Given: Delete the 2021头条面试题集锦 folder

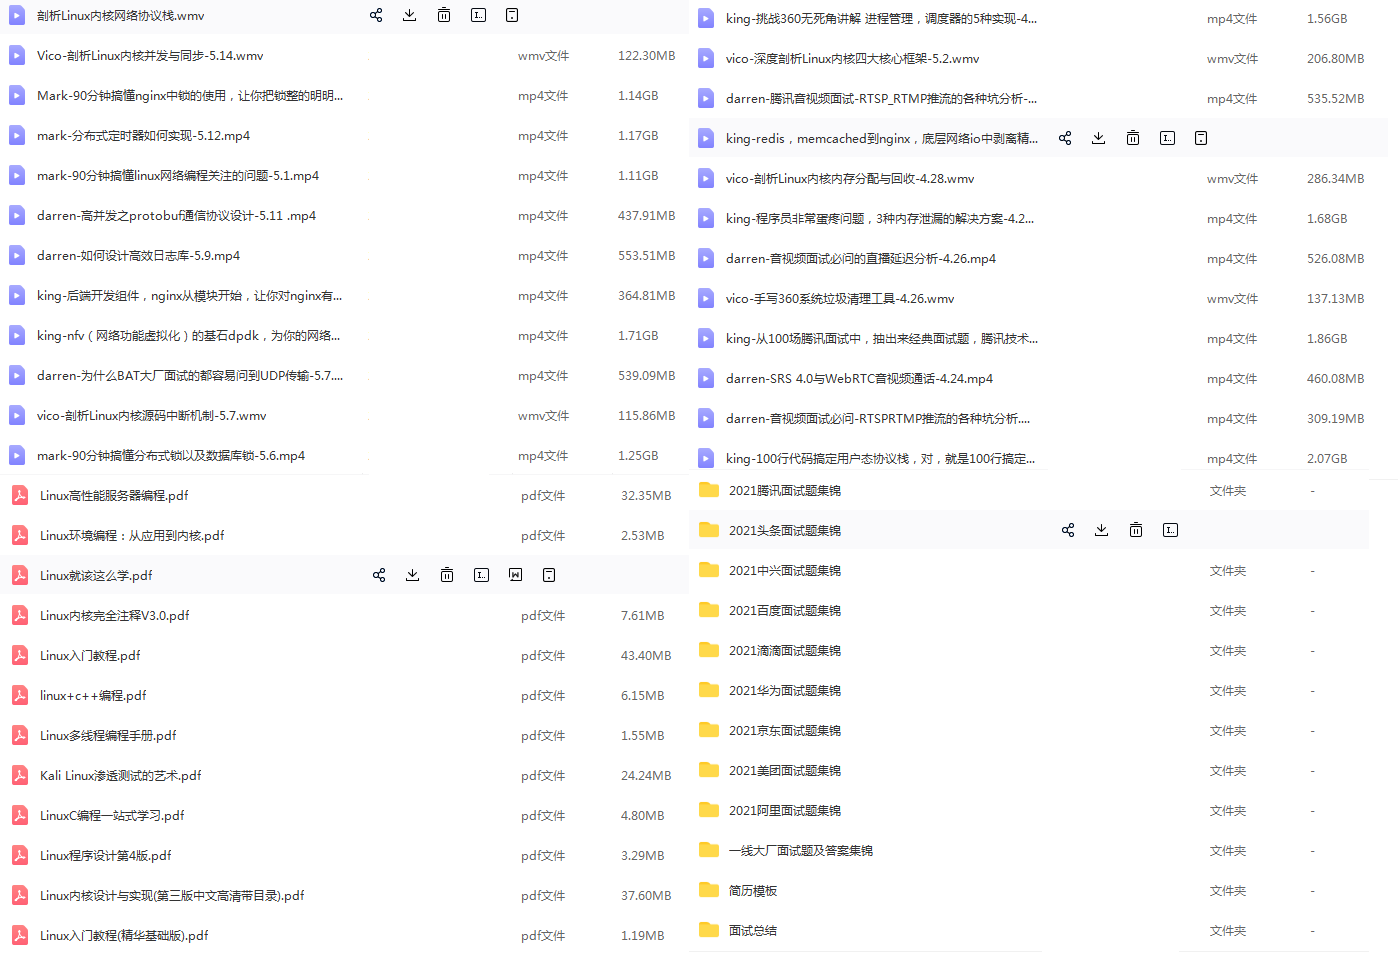Looking at the screenshot, I should click(x=1136, y=530).
